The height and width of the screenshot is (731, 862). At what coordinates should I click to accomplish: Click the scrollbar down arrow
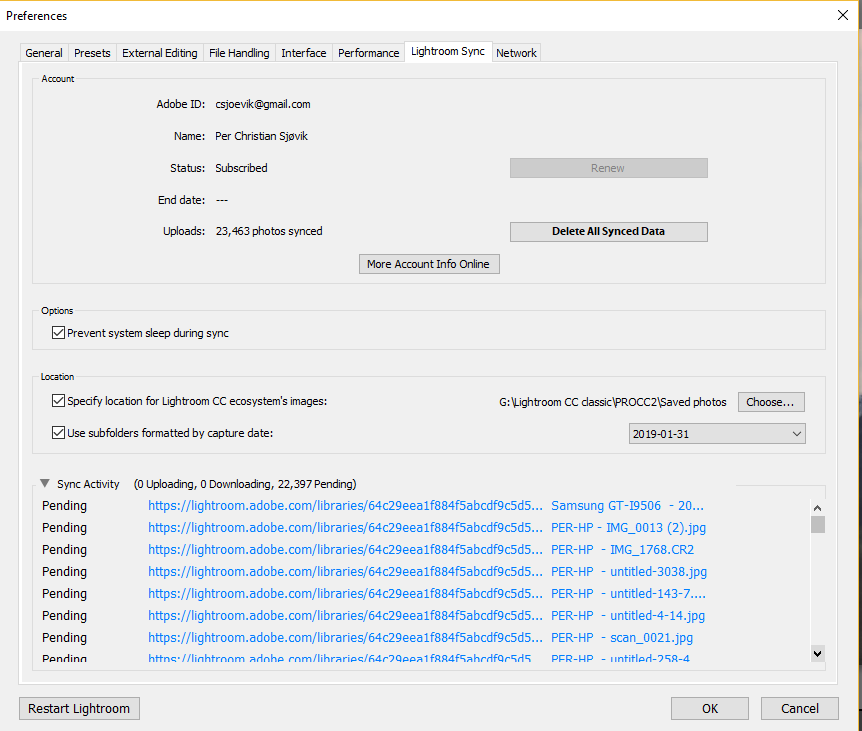(817, 653)
